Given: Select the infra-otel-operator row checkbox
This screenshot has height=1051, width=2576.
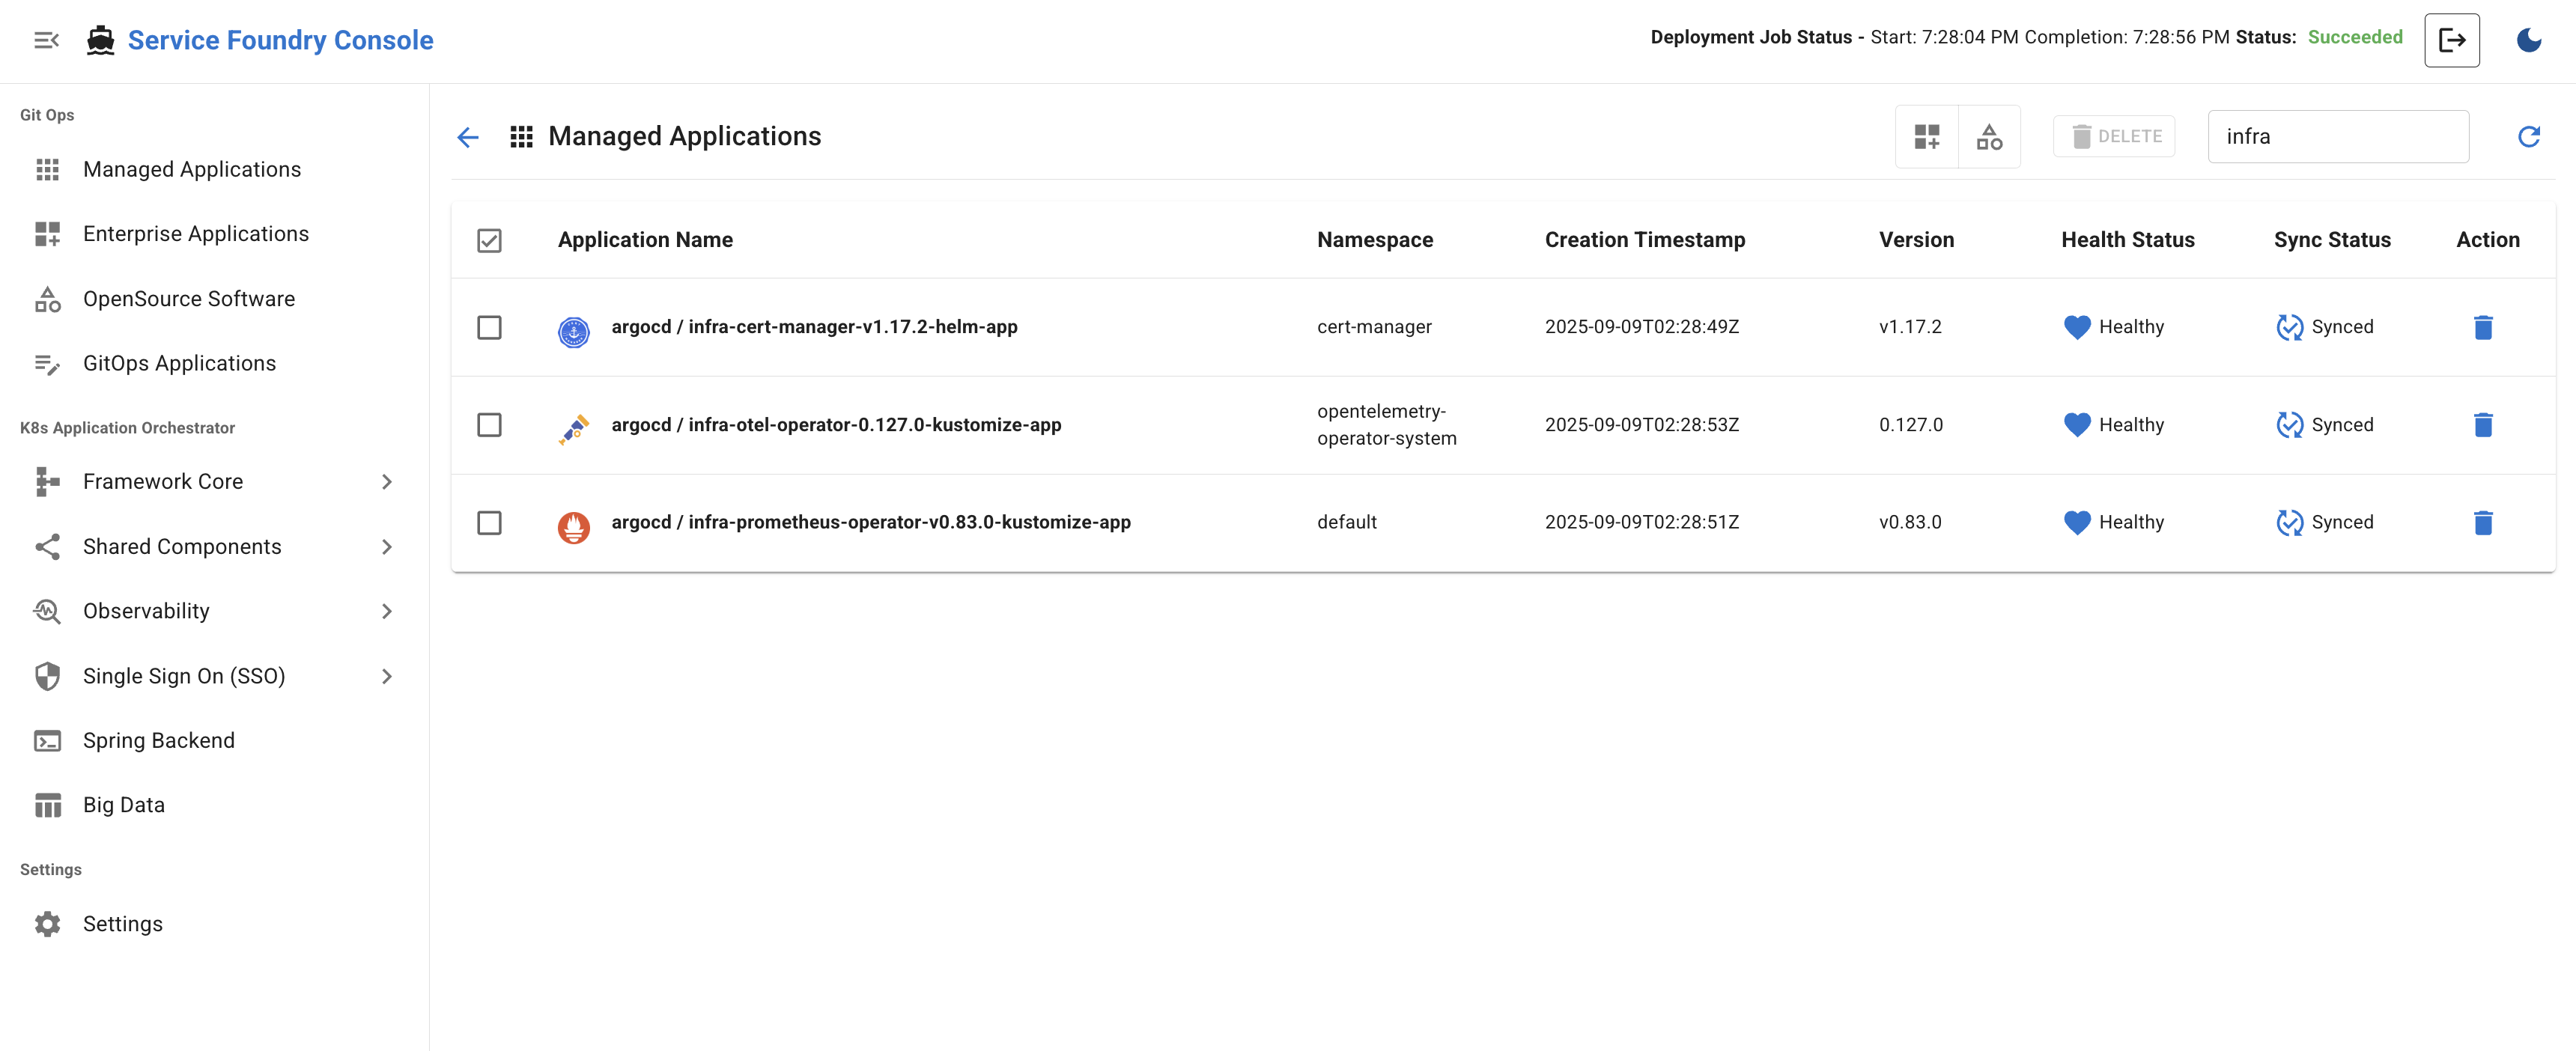Looking at the screenshot, I should click(x=489, y=425).
